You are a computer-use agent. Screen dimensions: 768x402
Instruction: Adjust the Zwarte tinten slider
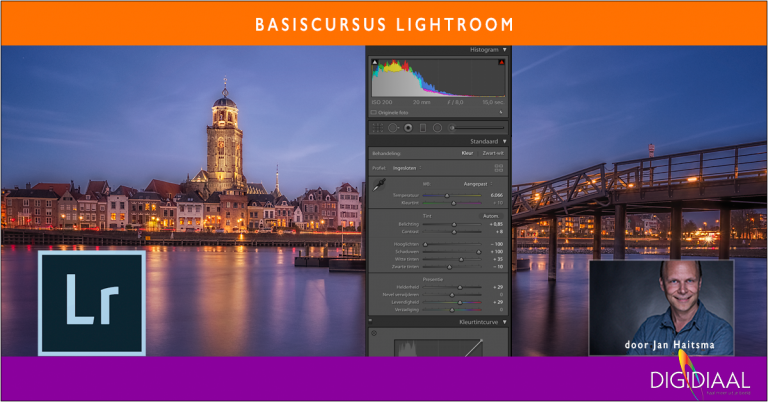pyautogui.click(x=452, y=267)
